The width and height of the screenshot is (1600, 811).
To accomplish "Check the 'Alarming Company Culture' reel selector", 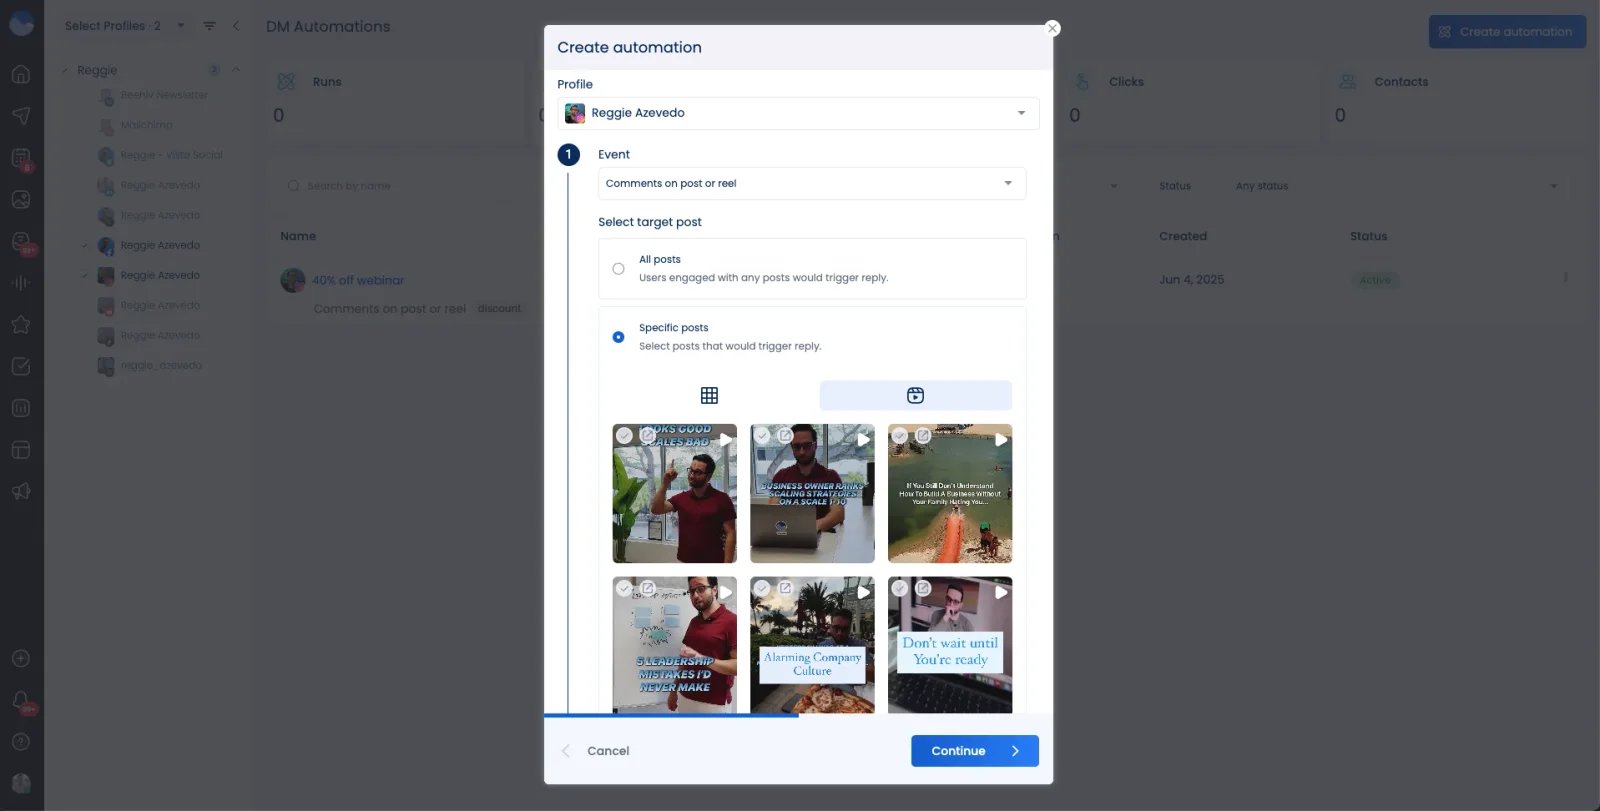I will coord(762,588).
